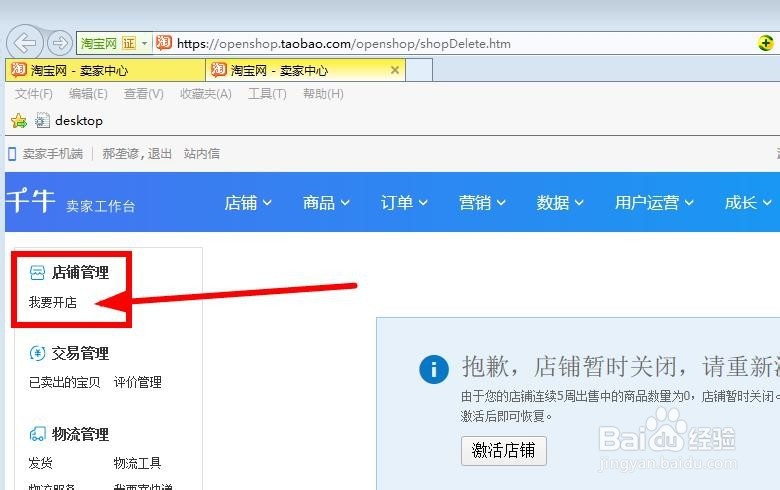Click the blue info icon in the notice
Image resolution: width=780 pixels, height=490 pixels.
(434, 369)
